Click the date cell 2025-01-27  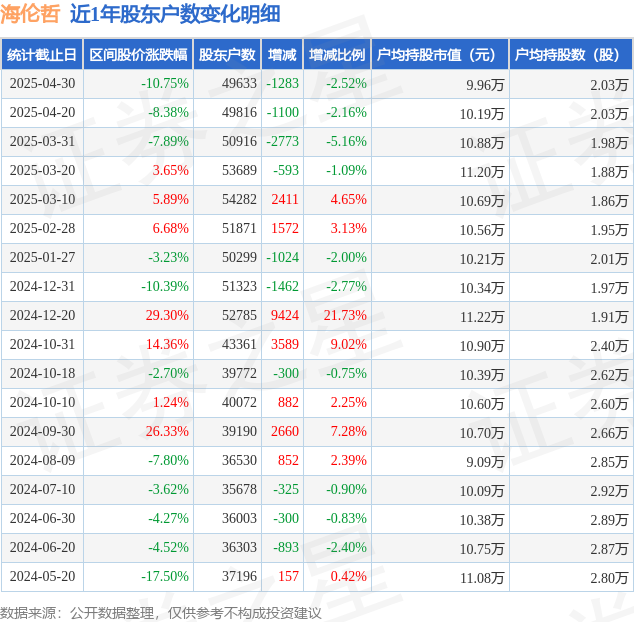coord(42,257)
